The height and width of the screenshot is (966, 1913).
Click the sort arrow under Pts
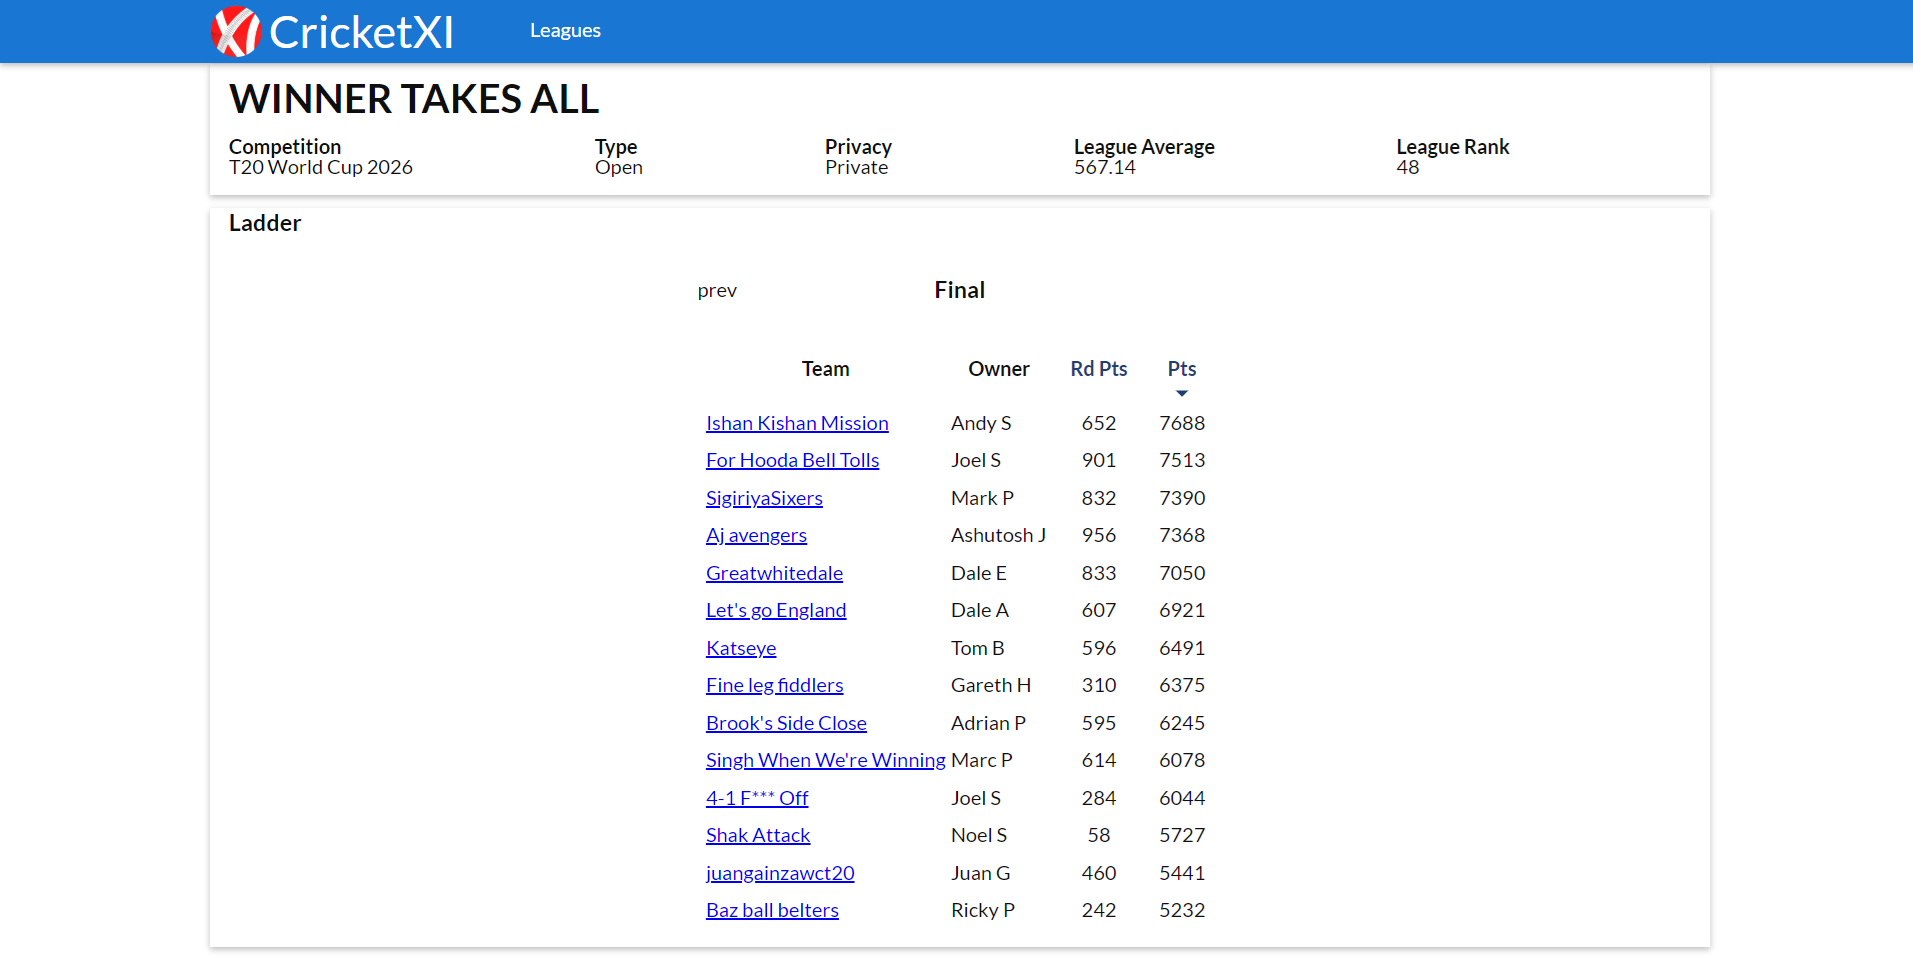[1181, 393]
